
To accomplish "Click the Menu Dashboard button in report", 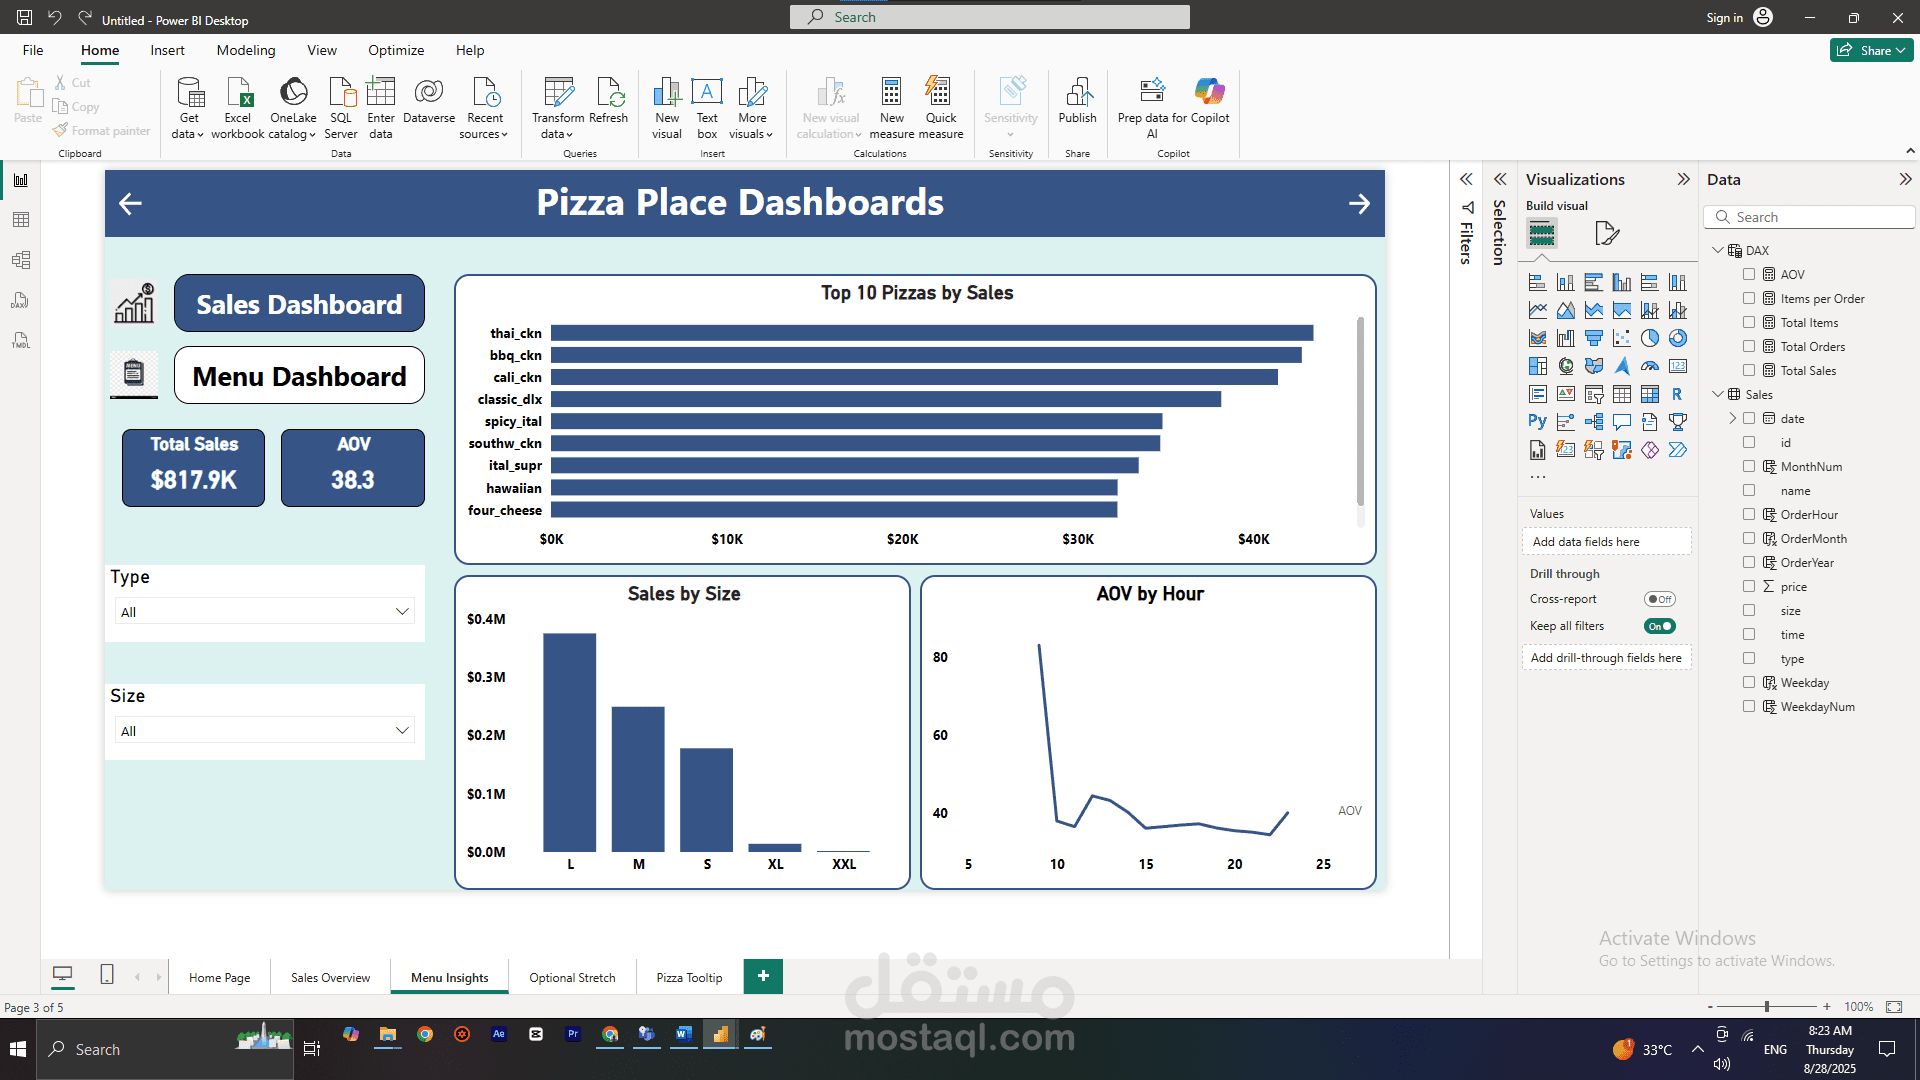I will pos(298,375).
